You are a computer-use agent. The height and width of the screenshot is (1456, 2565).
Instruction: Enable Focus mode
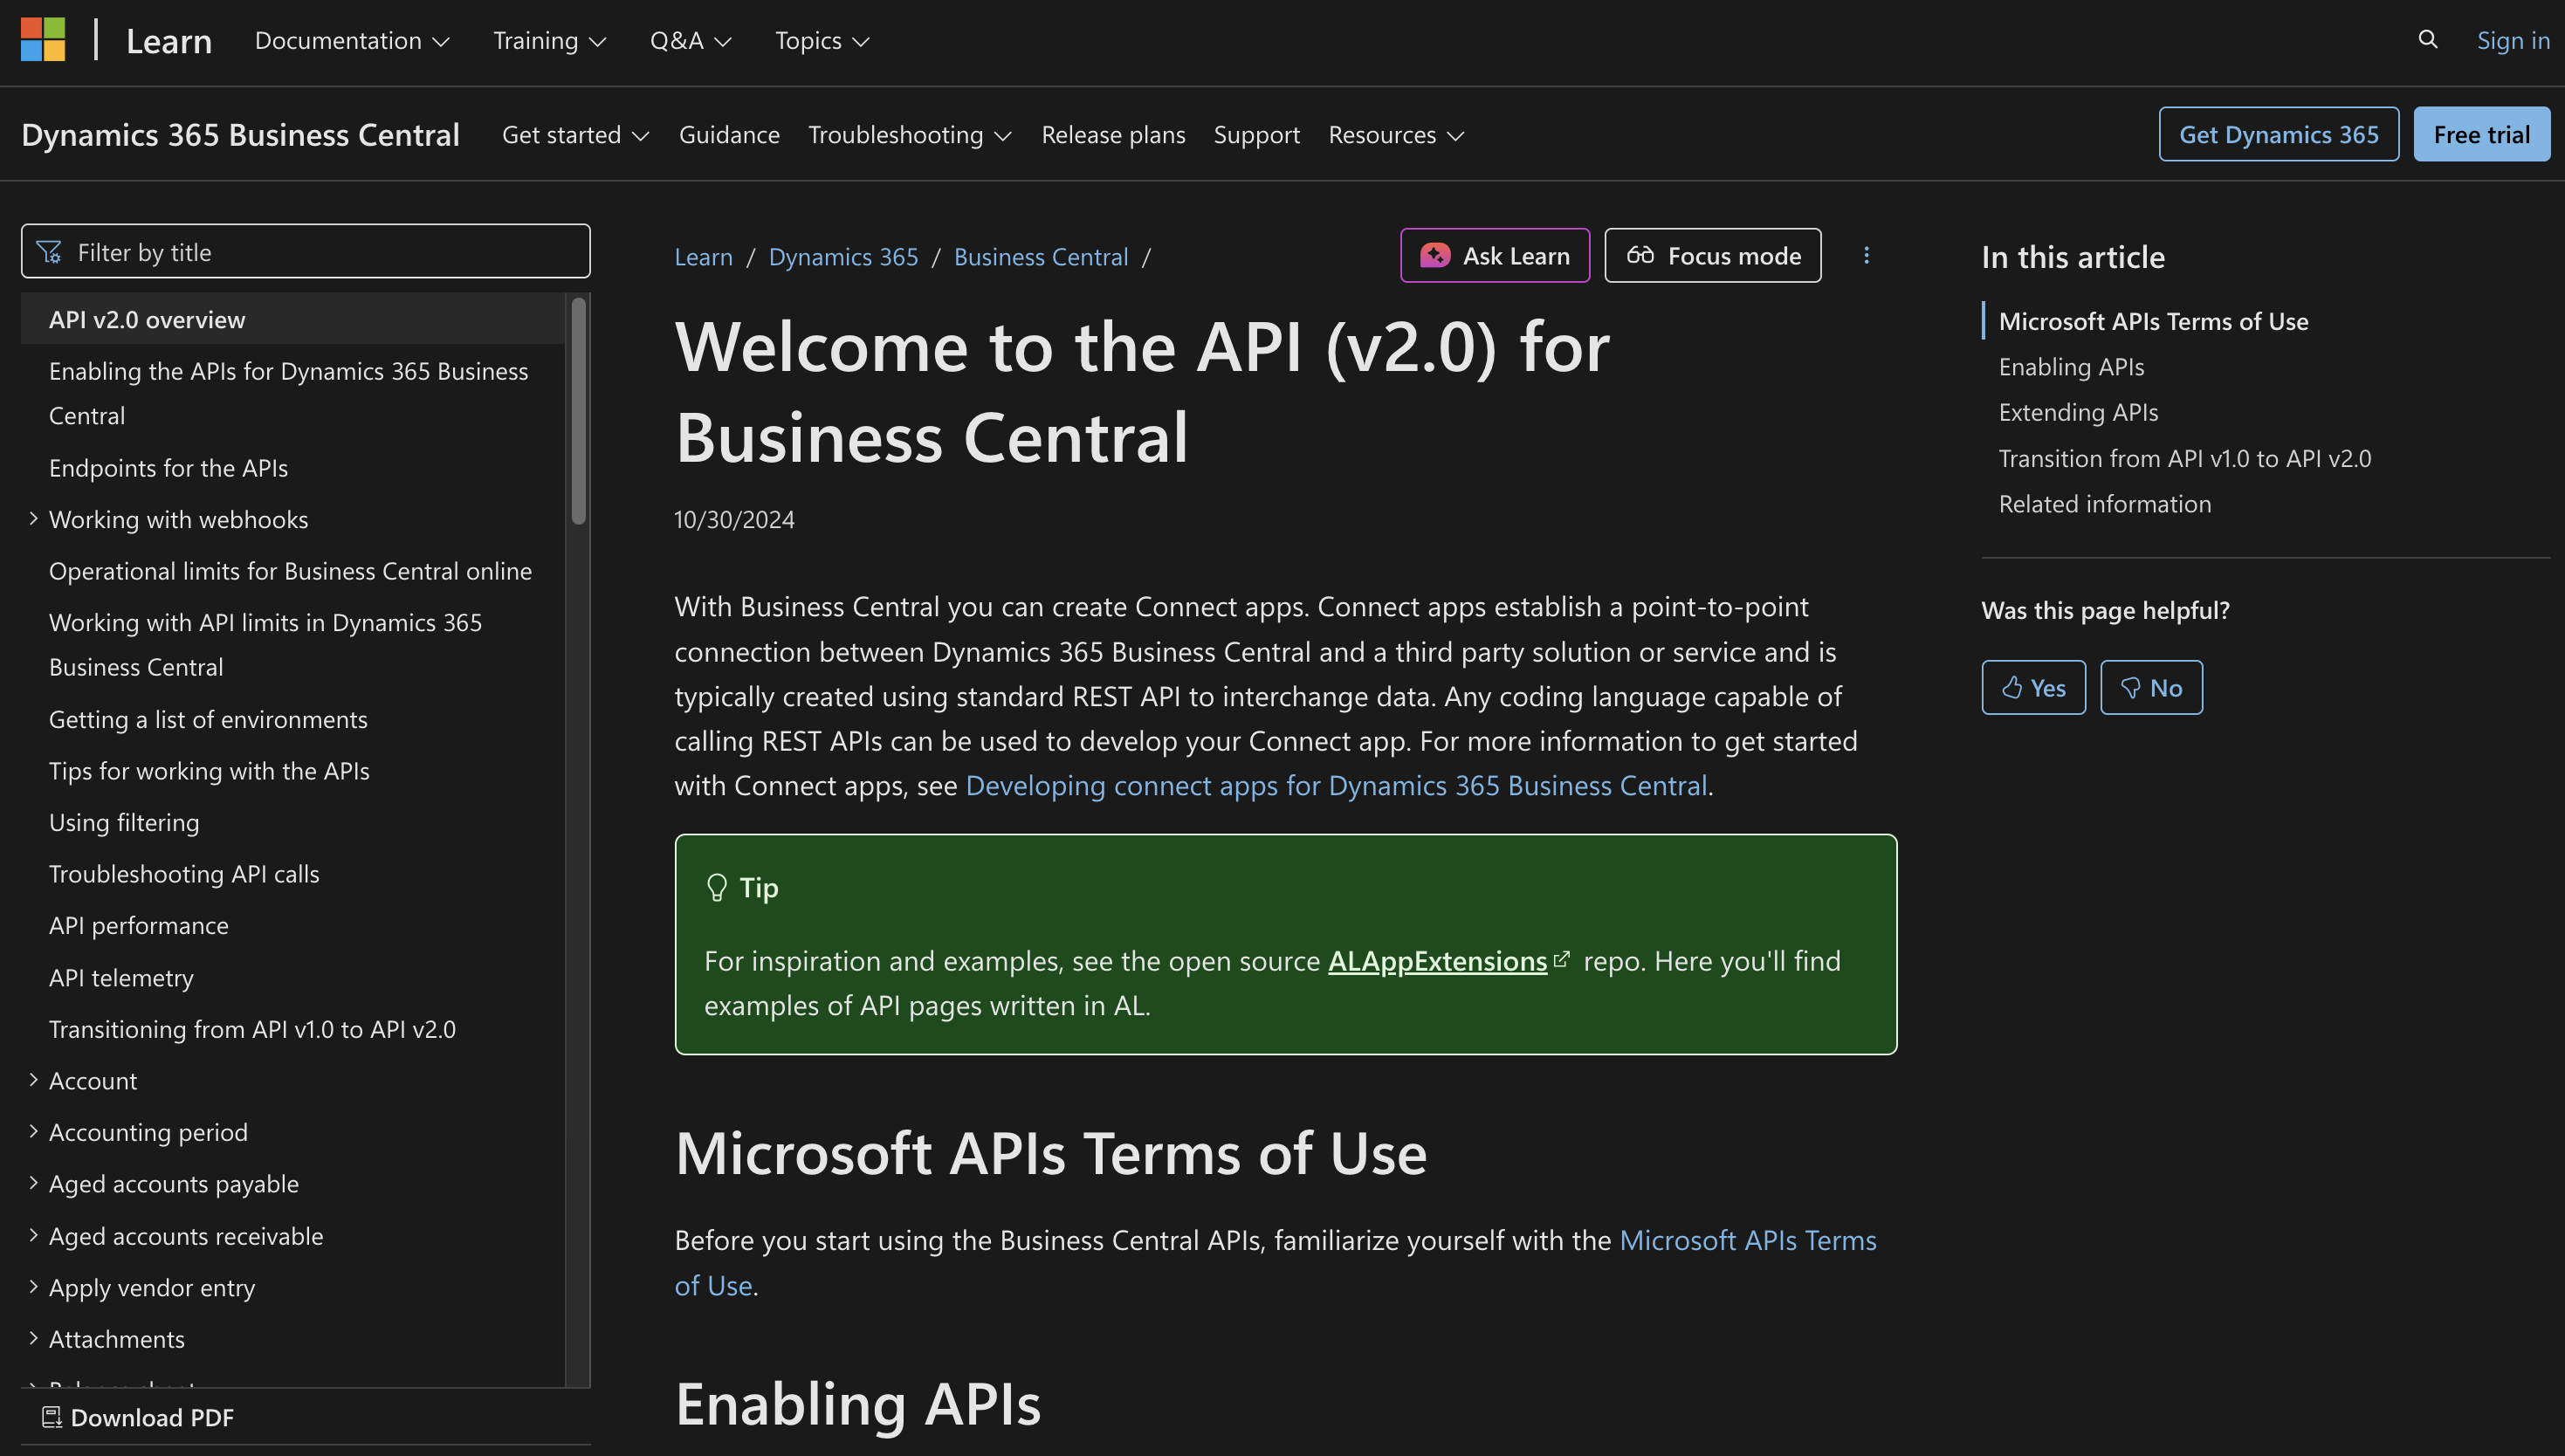coord(1713,256)
